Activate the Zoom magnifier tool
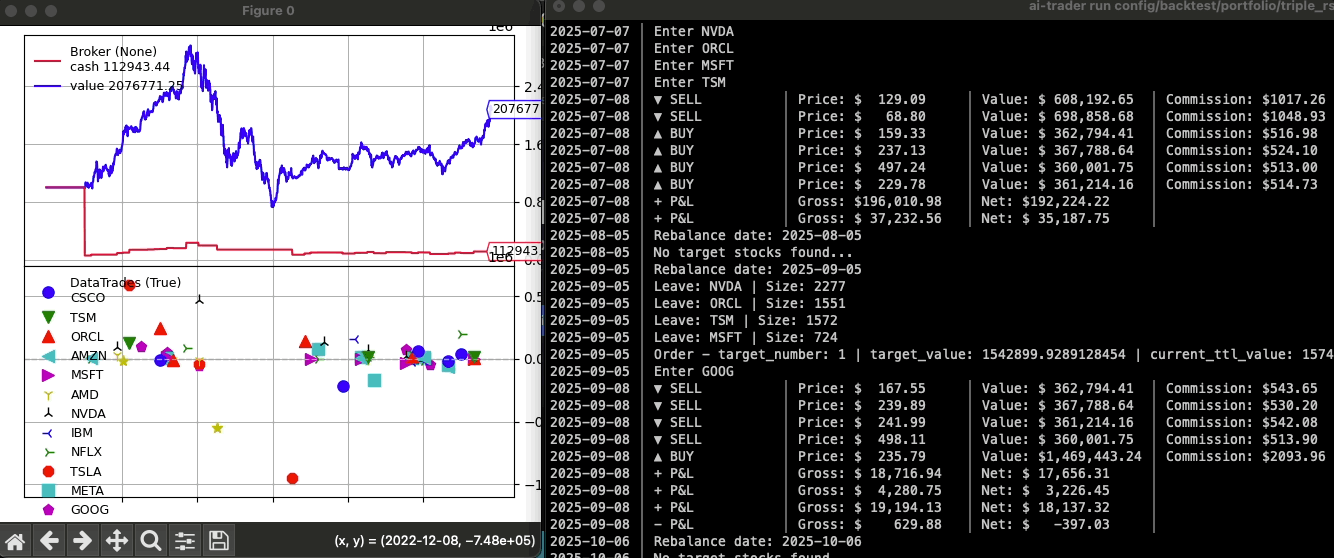This screenshot has width=1334, height=558. (x=151, y=541)
